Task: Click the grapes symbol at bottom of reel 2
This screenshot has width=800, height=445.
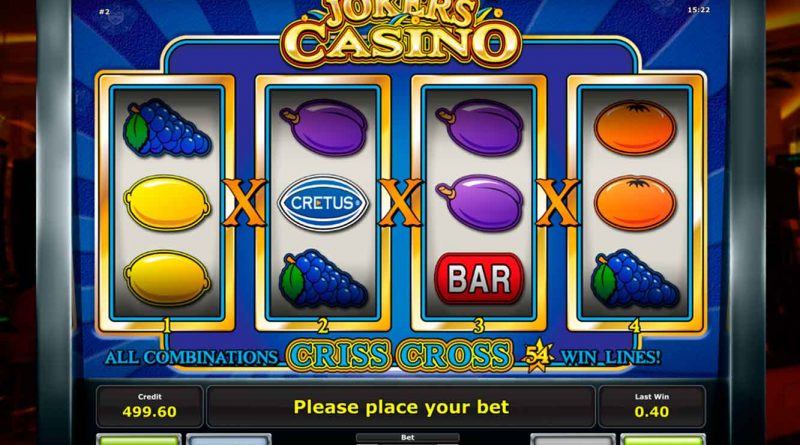Action: point(323,279)
